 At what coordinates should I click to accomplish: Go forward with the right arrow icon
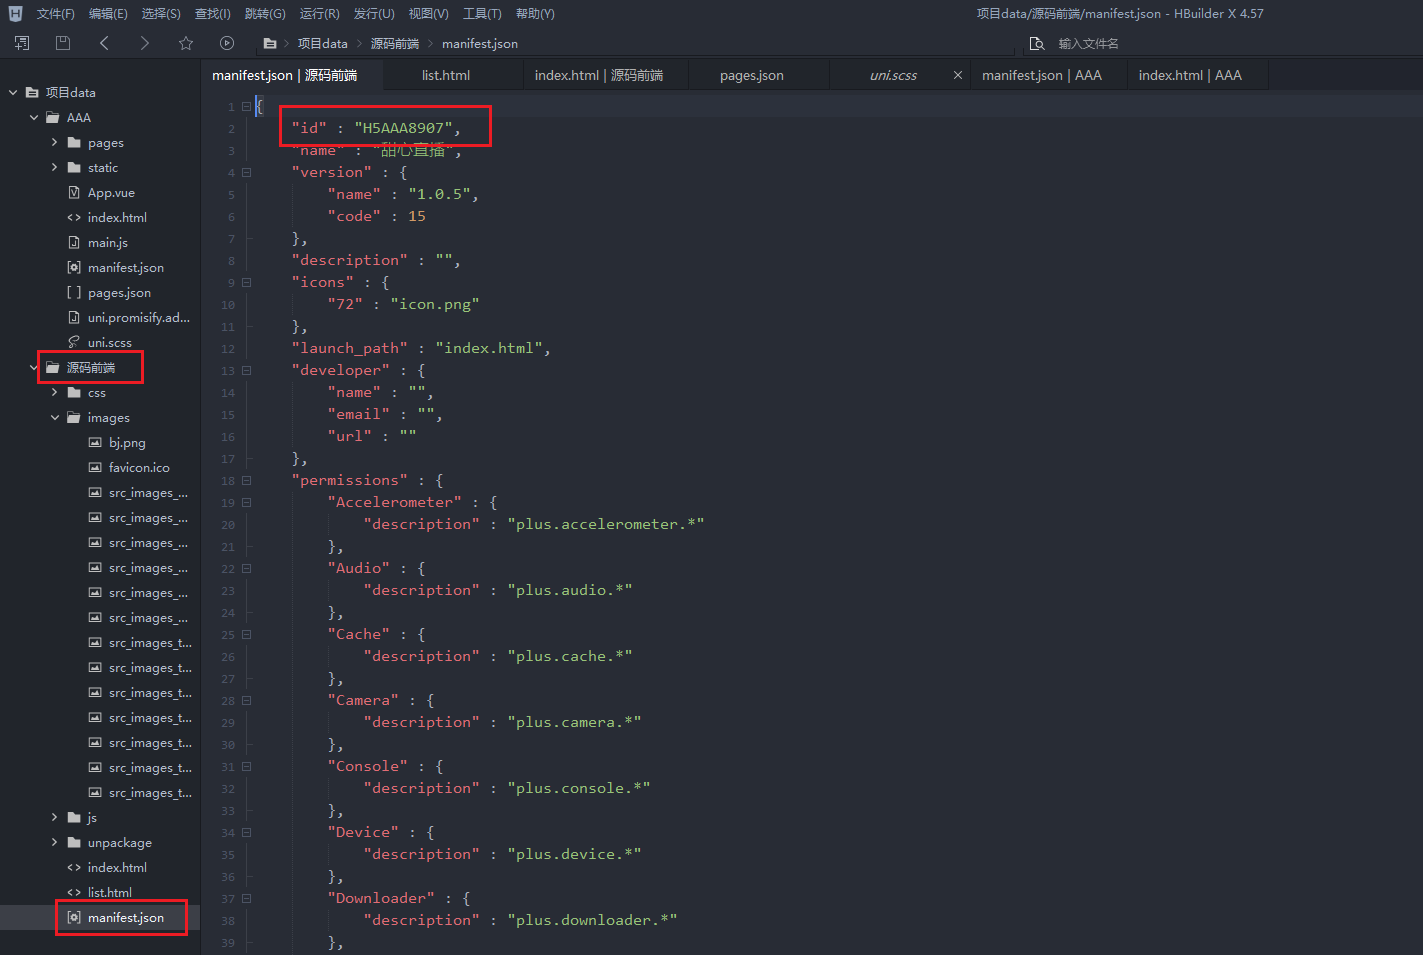(145, 43)
